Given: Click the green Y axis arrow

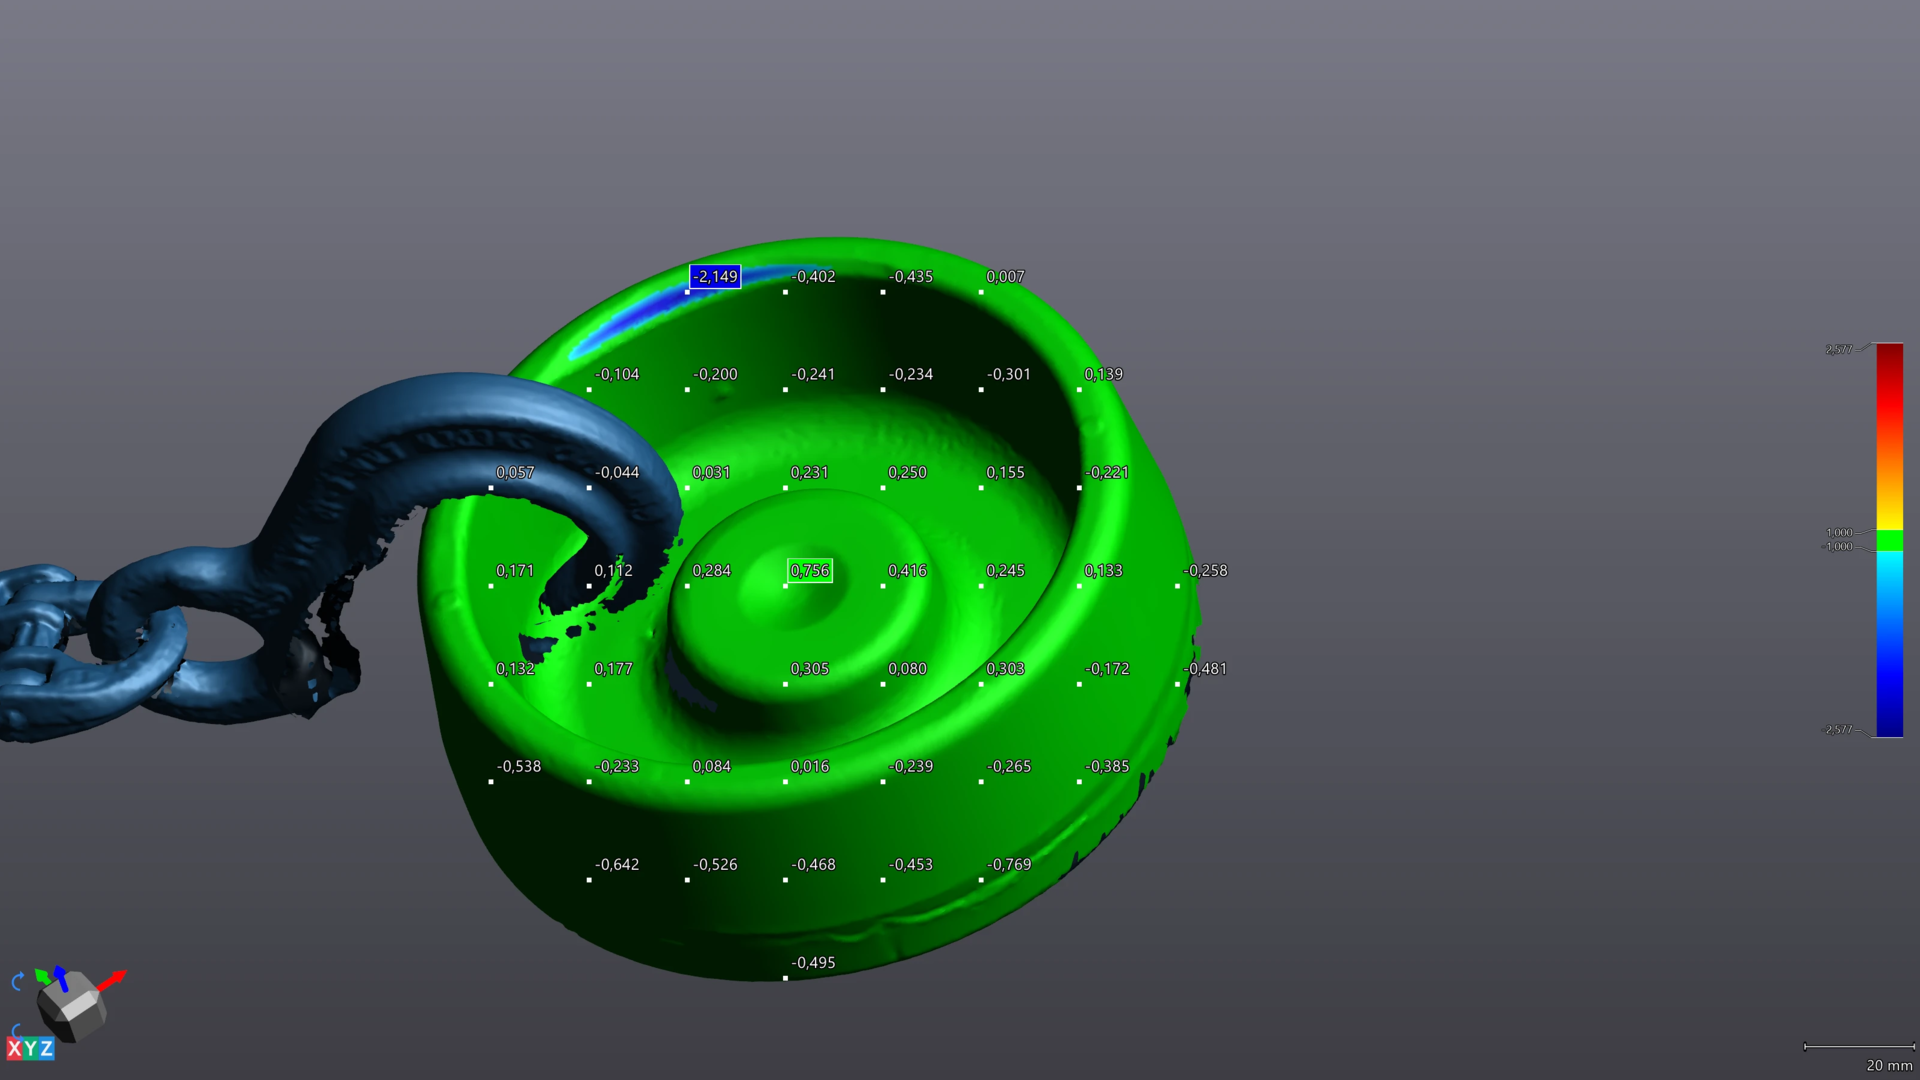Looking at the screenshot, I should click(42, 975).
